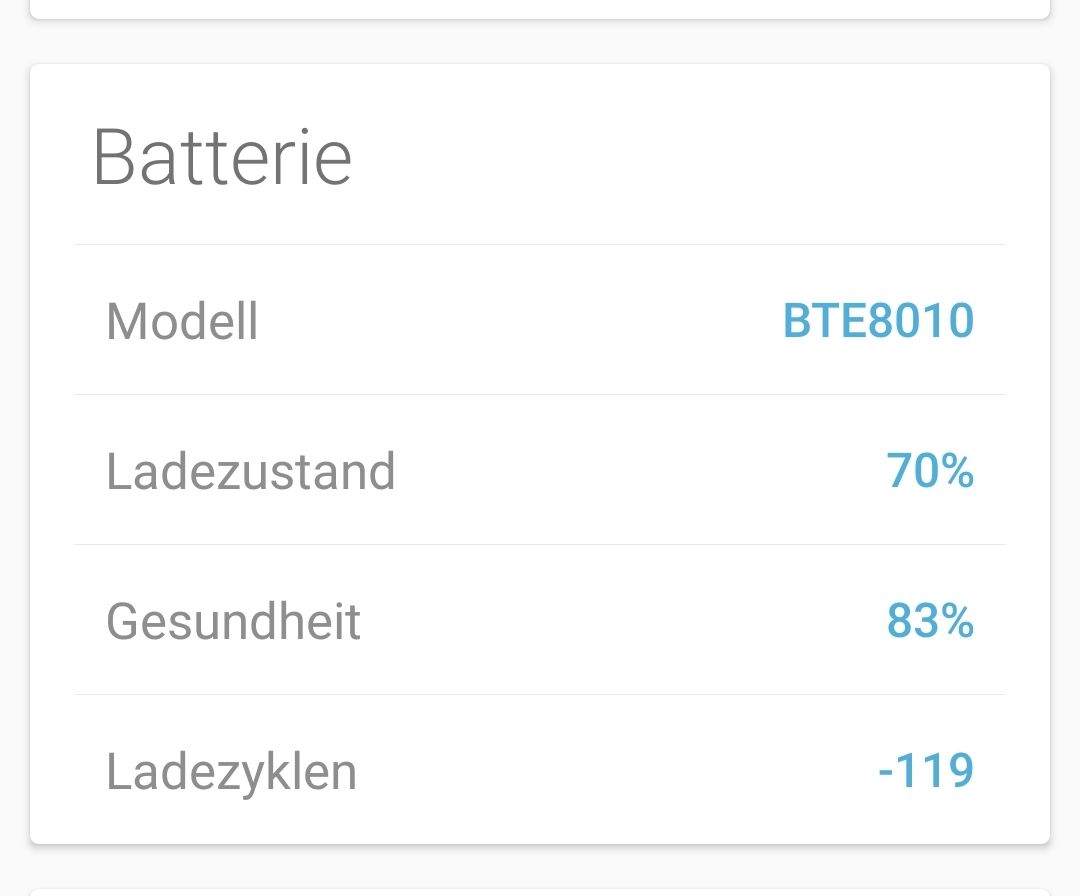1080x896 pixels.
Task: Select the Gesundheit label
Action: tap(233, 621)
